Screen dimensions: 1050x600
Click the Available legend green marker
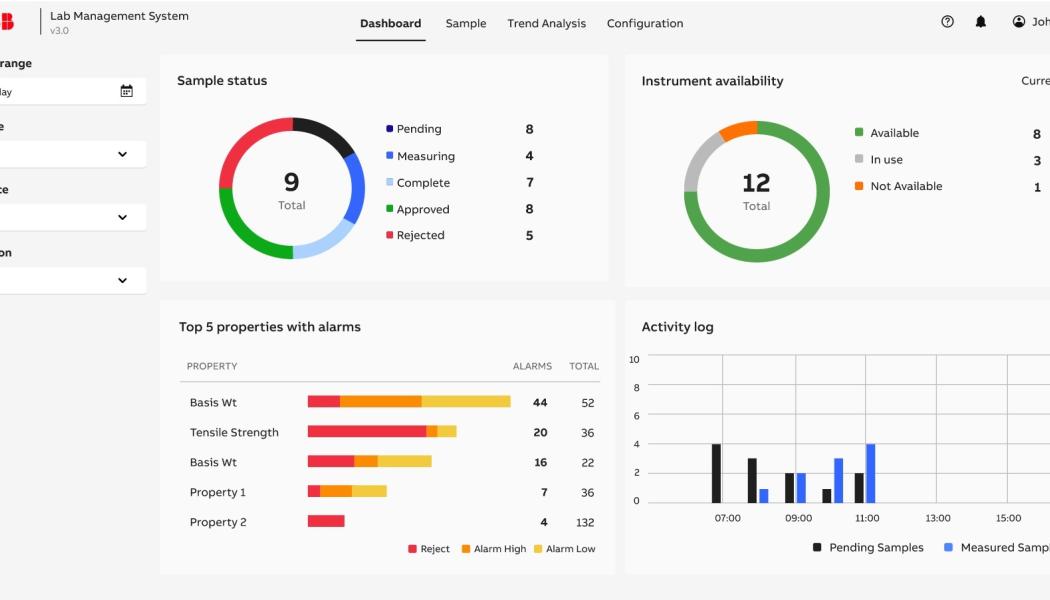click(x=859, y=133)
